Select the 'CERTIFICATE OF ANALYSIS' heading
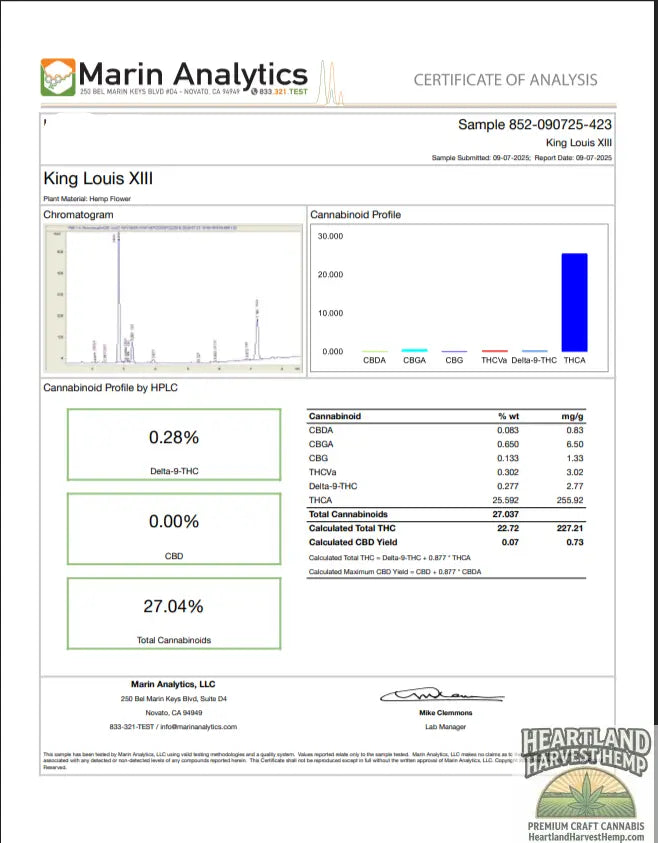Screen dimensions: 658x843 coord(505,80)
